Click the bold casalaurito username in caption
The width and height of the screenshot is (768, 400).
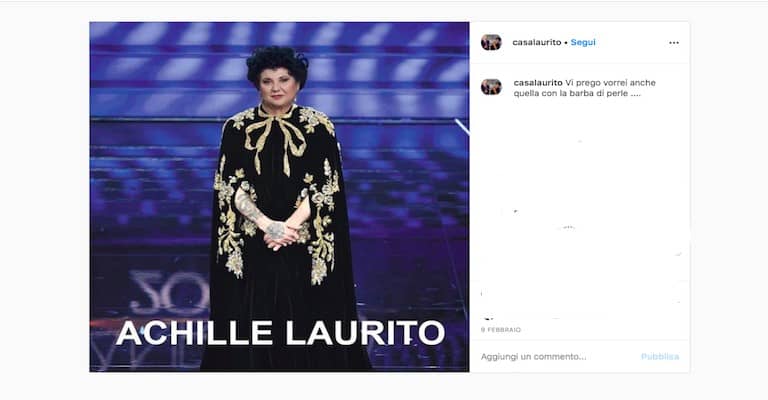[538, 83]
